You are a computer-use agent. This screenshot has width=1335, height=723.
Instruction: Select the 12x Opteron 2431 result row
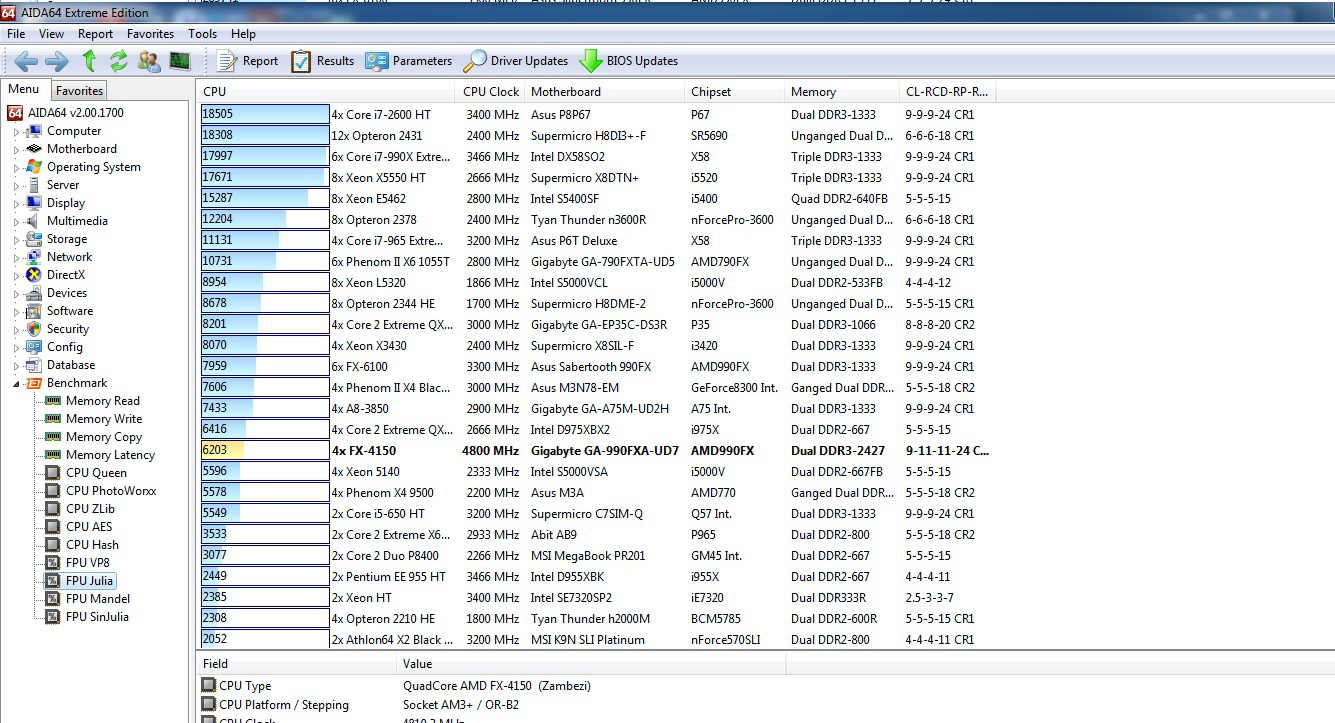[598, 136]
